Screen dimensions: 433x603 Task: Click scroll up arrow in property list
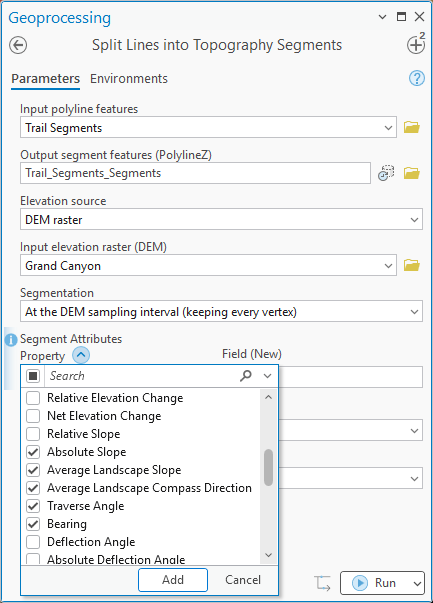coord(268,397)
